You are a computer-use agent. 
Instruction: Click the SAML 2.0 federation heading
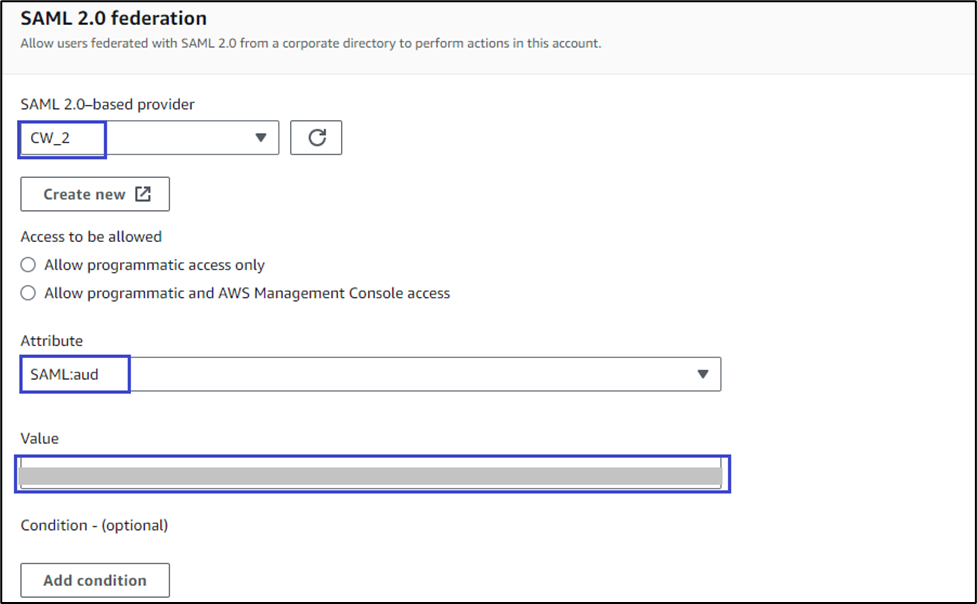114,18
